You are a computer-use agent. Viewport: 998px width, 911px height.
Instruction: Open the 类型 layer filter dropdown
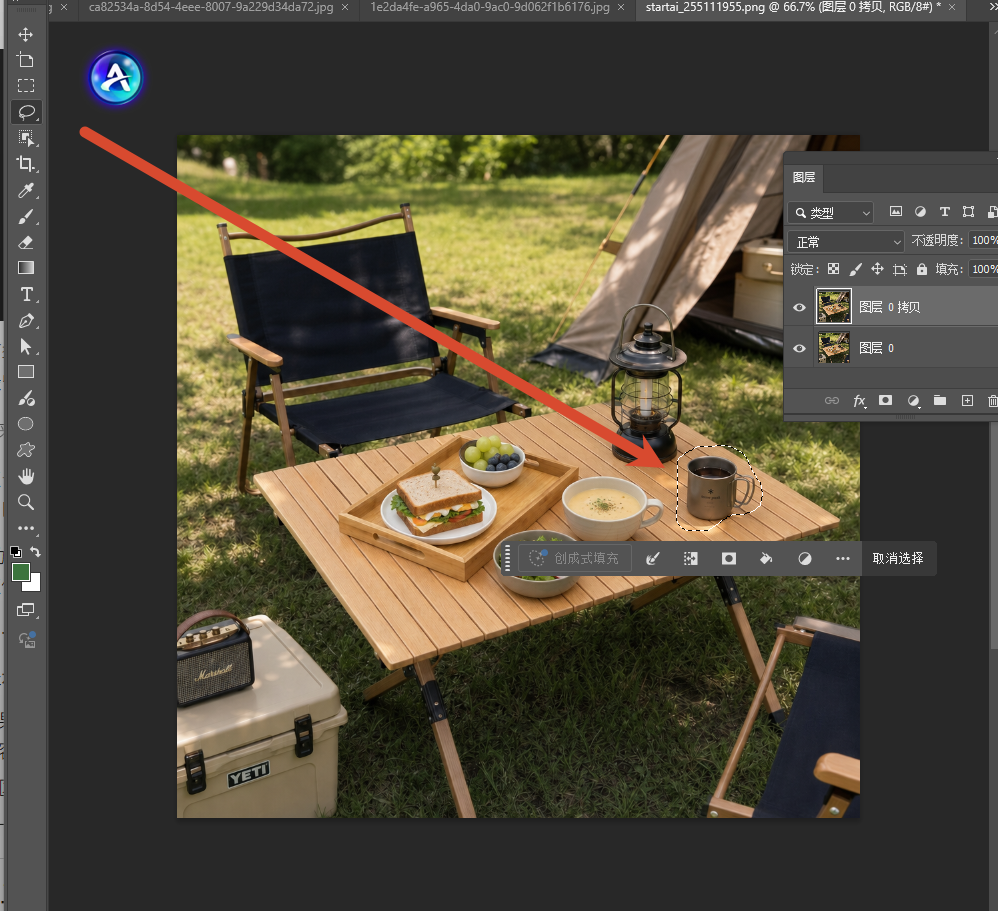coord(831,213)
